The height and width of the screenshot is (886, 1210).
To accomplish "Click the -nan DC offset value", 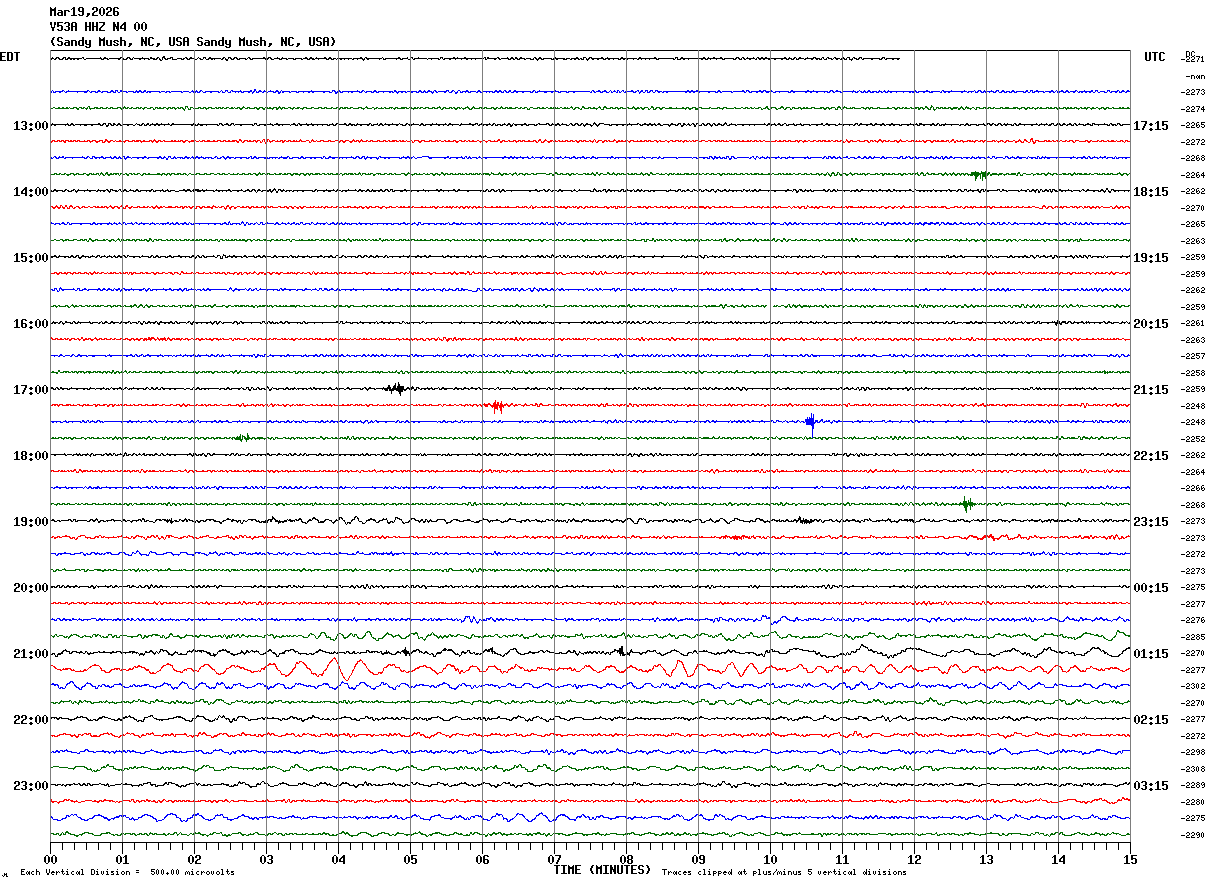I will [x=1195, y=76].
